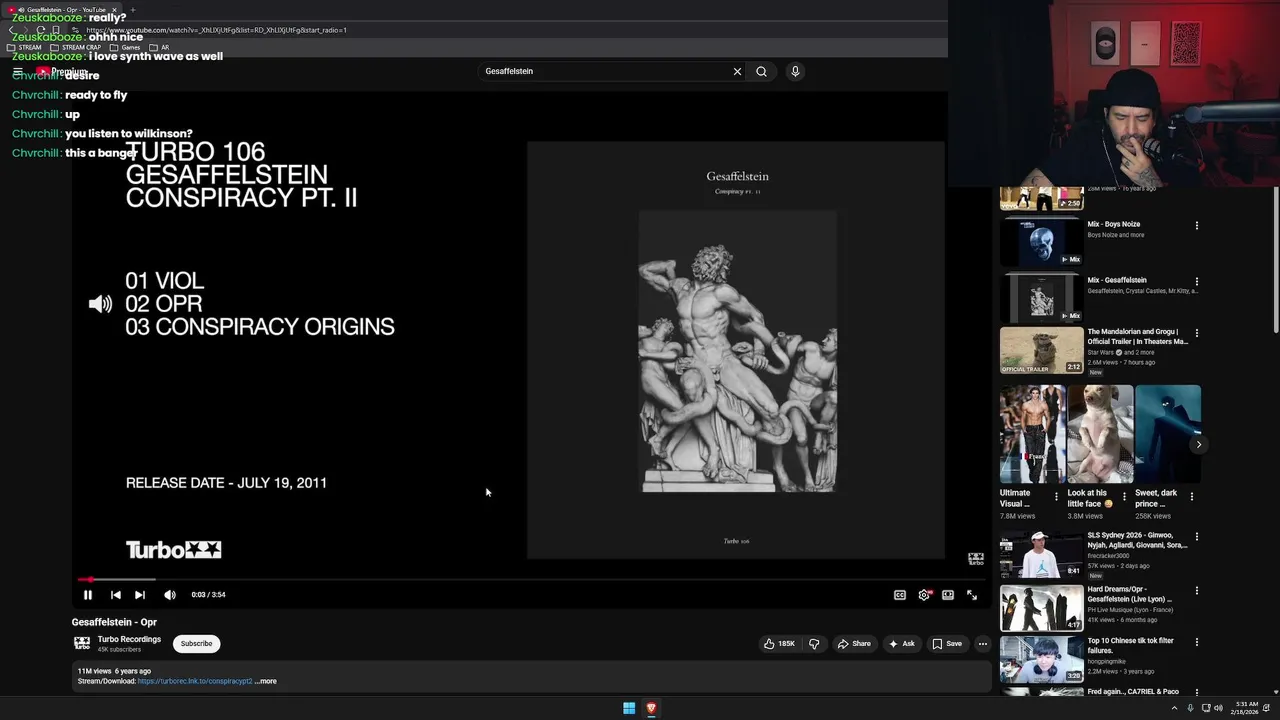This screenshot has width=1280, height=720.
Task: Open options for Top 10 Chinese tik tok video
Action: [x=1196, y=643]
